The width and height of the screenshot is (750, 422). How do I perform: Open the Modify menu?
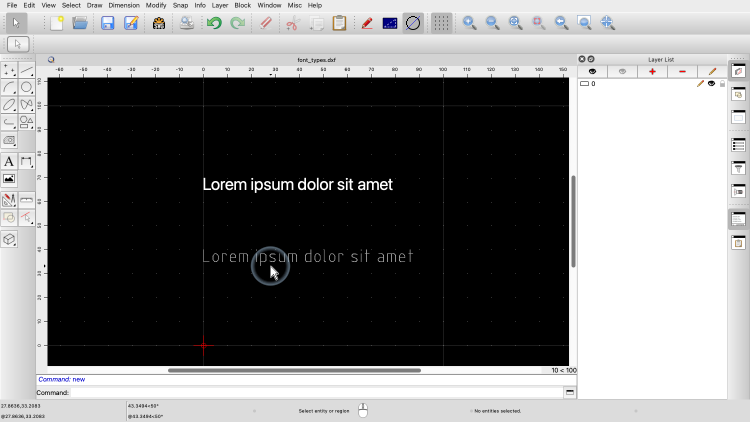(x=156, y=5)
